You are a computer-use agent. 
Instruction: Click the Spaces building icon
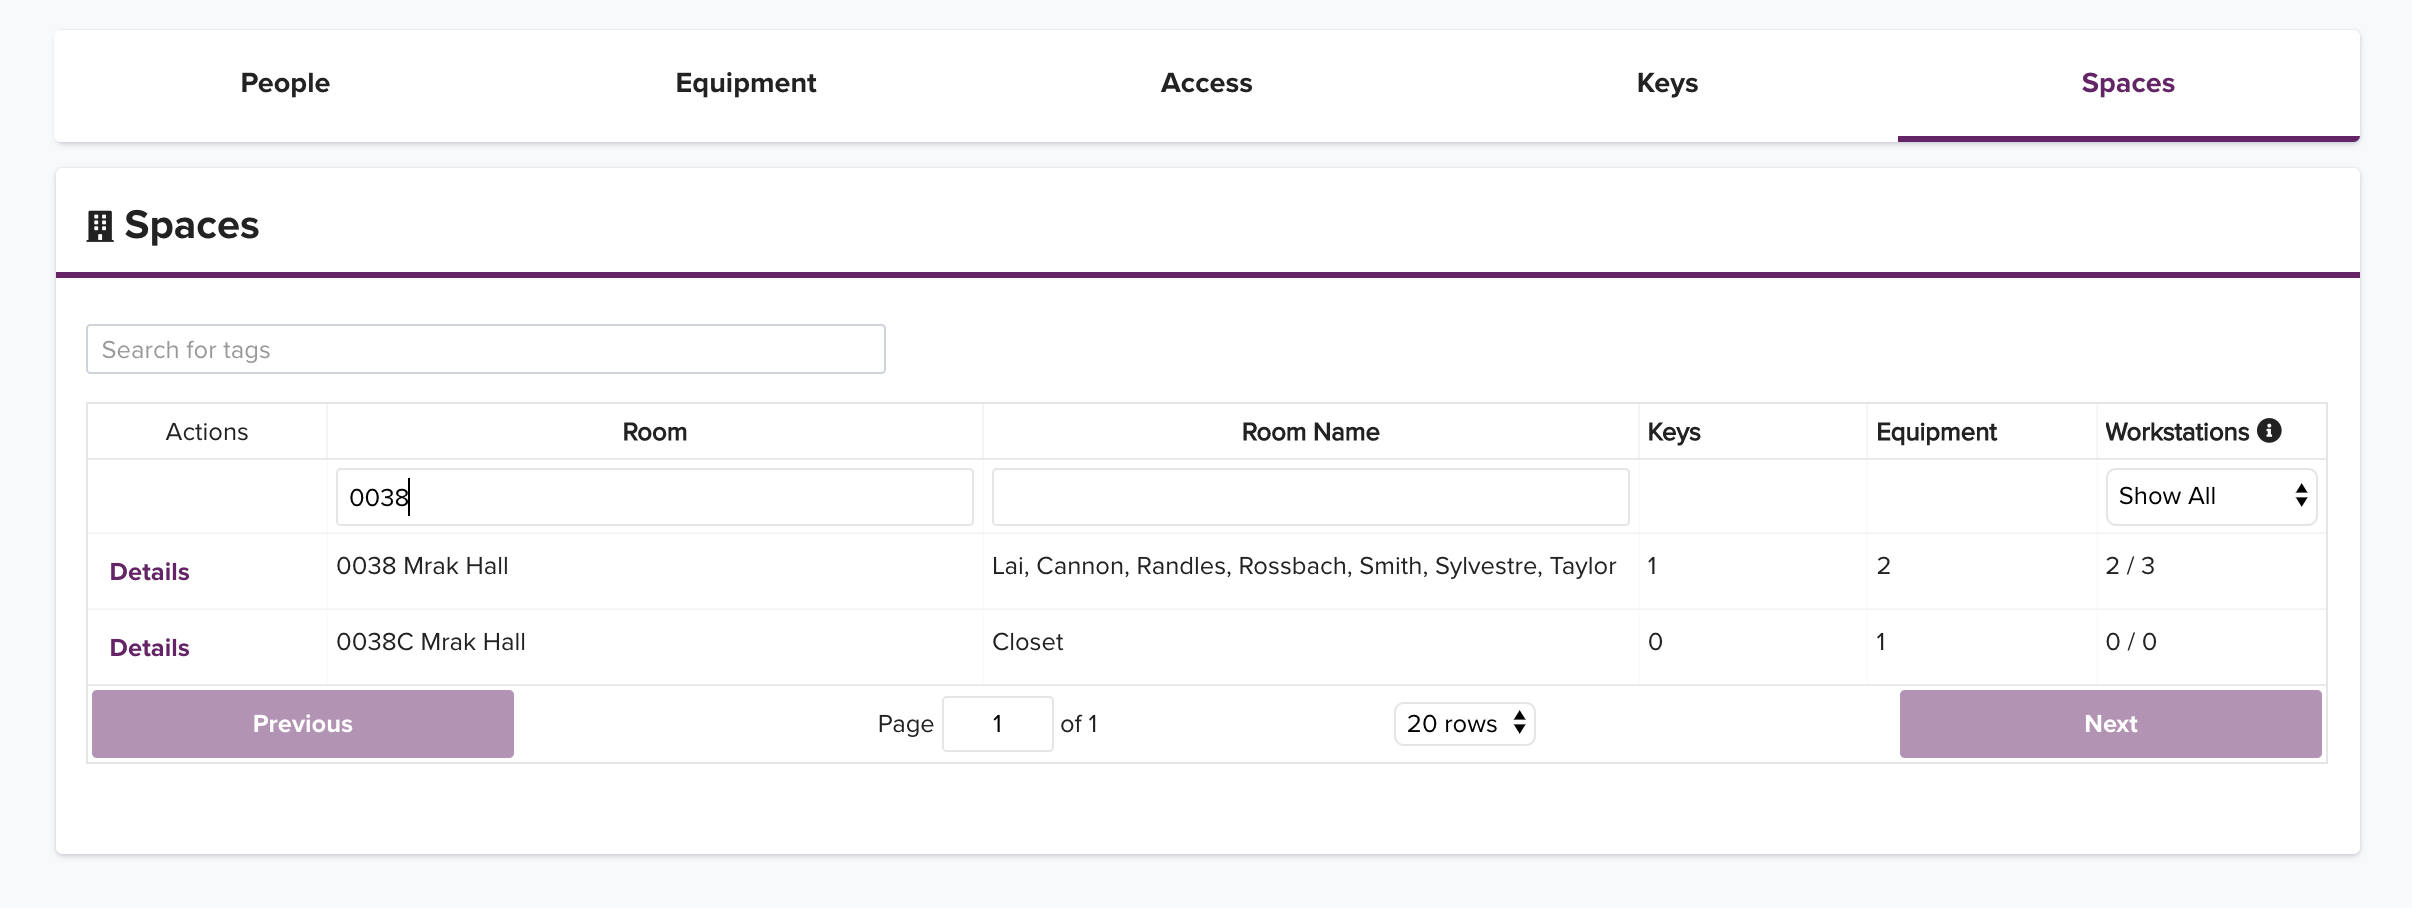coord(100,226)
